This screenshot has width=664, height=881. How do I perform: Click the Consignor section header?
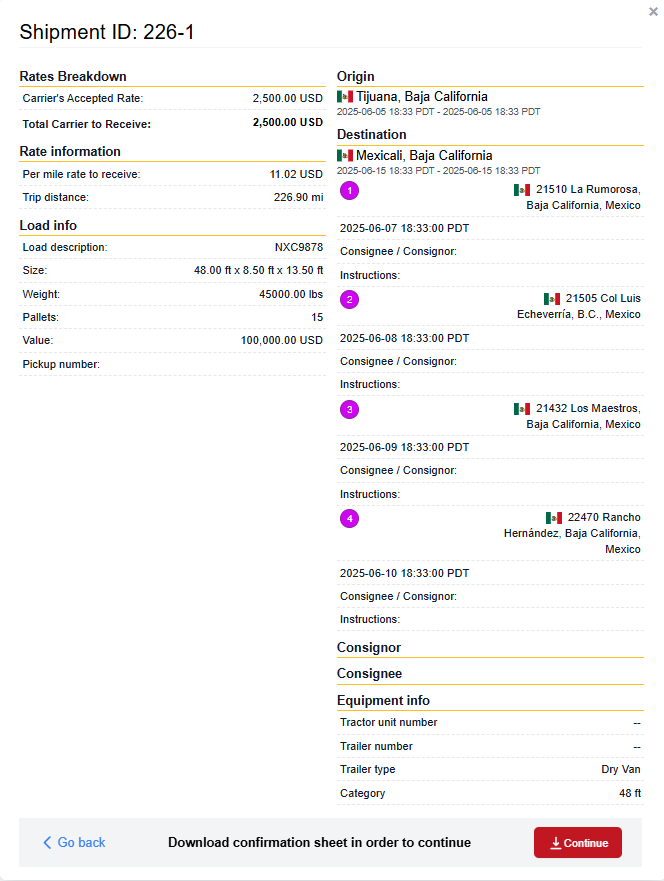369,647
